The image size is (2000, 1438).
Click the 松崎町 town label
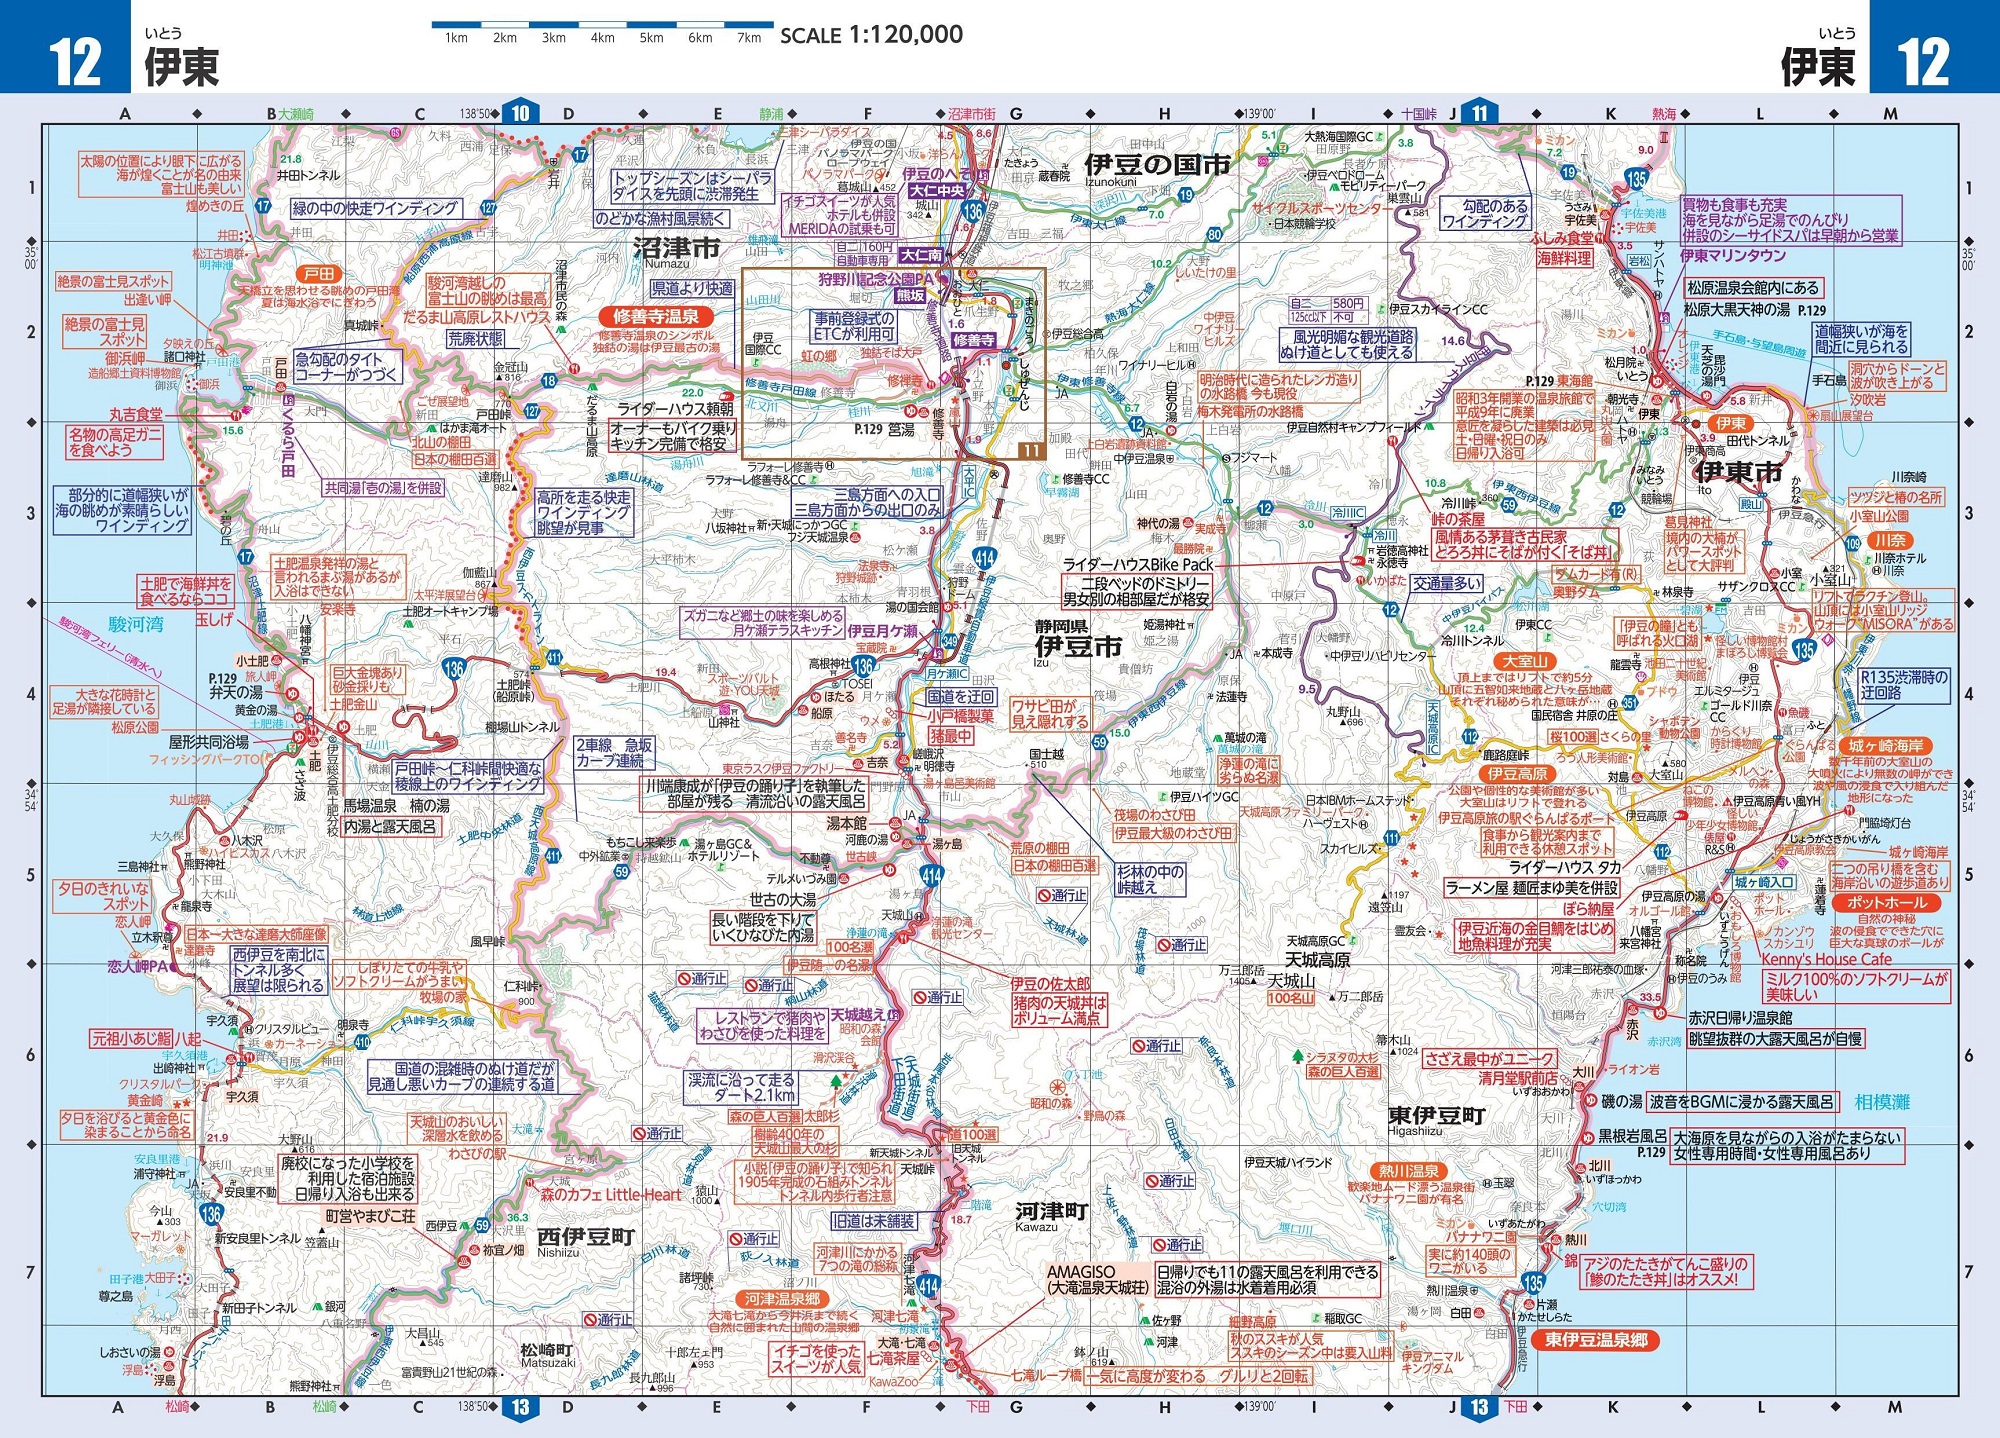546,1350
